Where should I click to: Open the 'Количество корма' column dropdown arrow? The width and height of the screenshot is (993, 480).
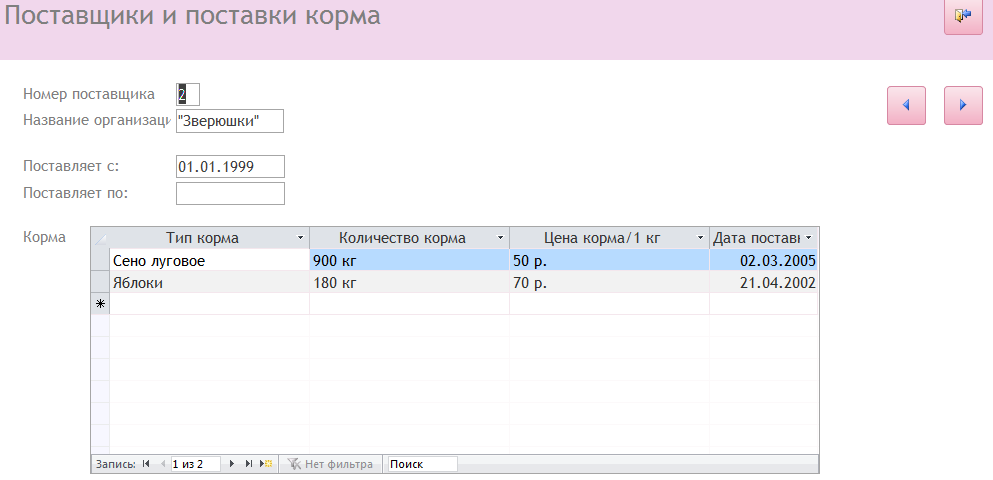point(500,238)
